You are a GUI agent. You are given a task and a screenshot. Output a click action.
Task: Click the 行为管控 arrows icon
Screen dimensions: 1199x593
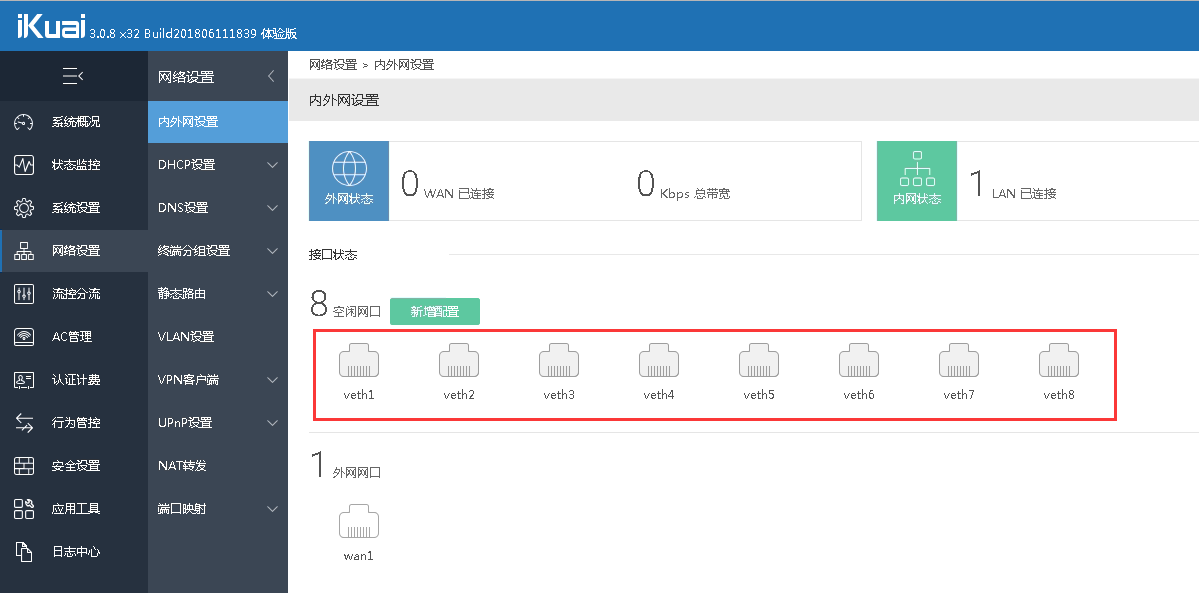[x=24, y=422]
